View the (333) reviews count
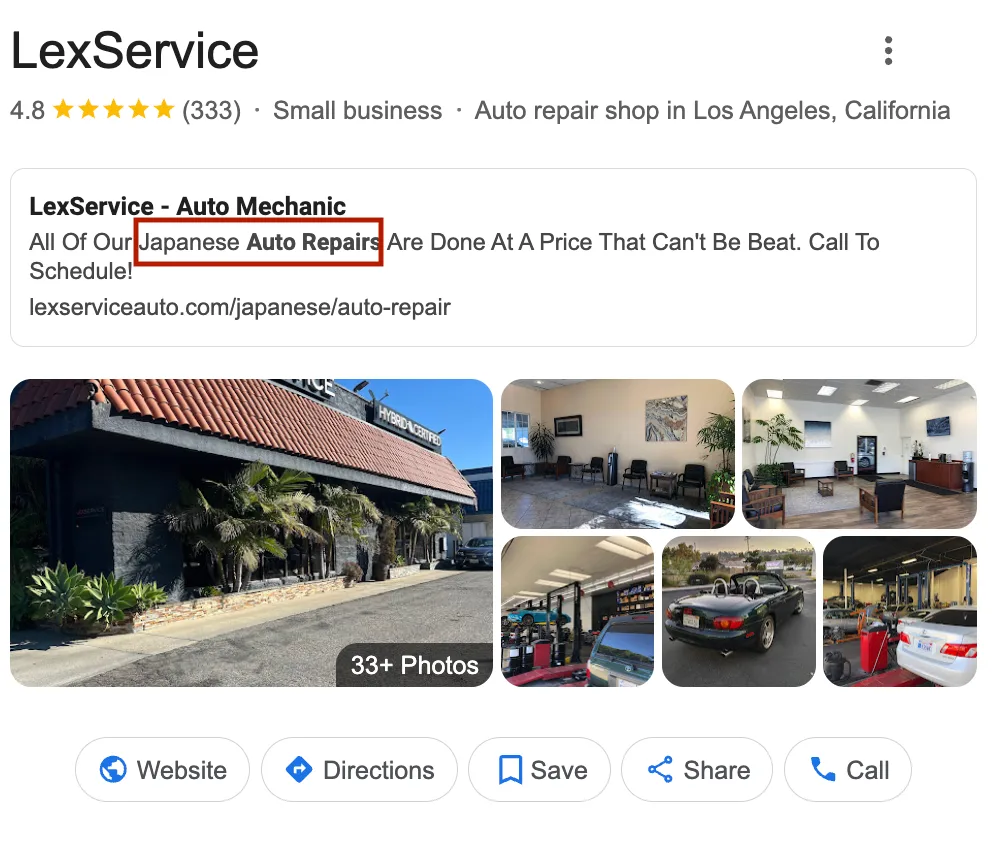 pos(212,110)
